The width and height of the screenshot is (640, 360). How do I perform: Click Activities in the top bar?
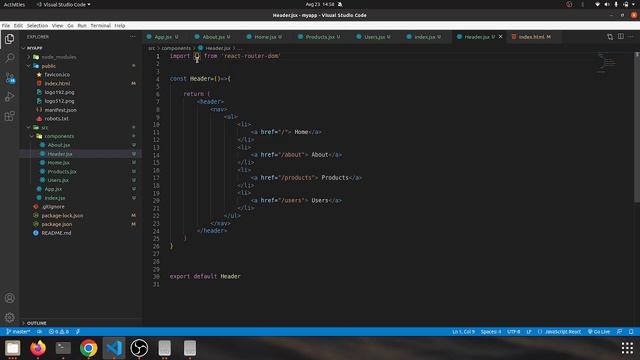pyautogui.click(x=14, y=4)
